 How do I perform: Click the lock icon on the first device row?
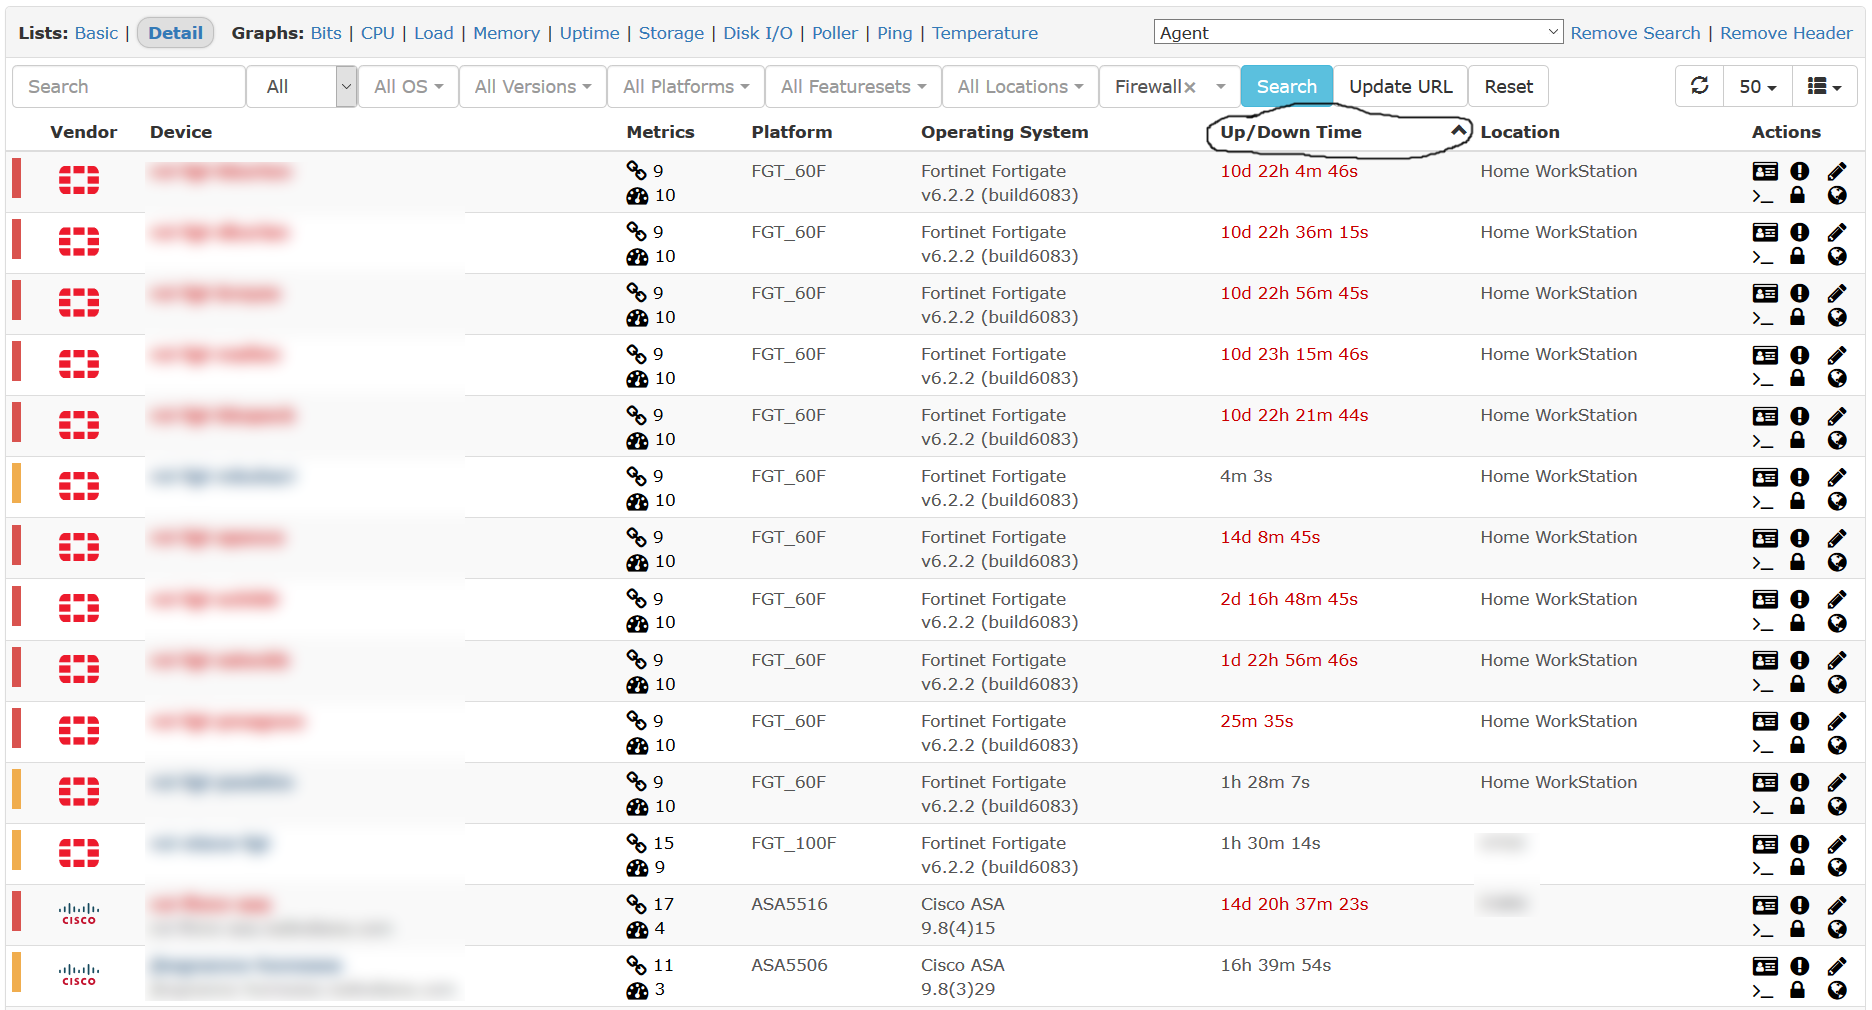[x=1798, y=196]
